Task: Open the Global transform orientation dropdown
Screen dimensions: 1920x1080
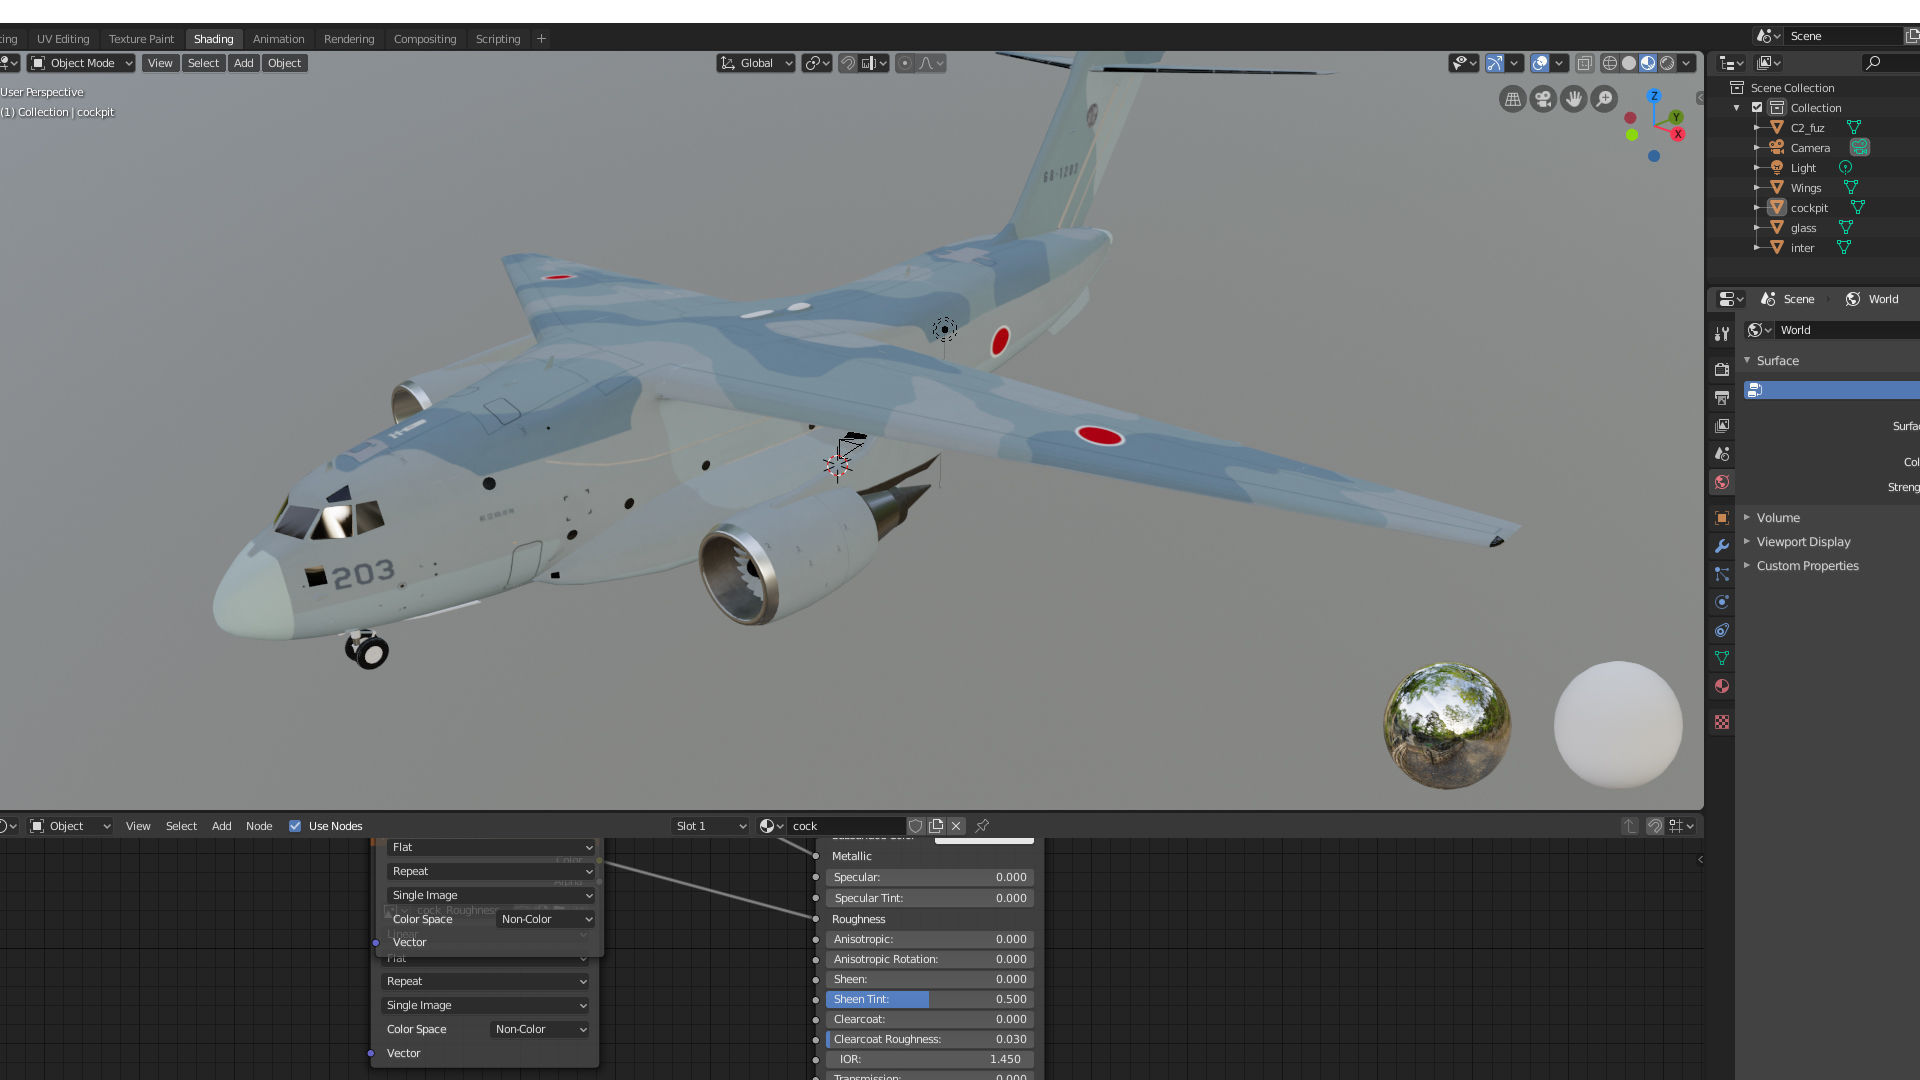Action: coord(756,63)
